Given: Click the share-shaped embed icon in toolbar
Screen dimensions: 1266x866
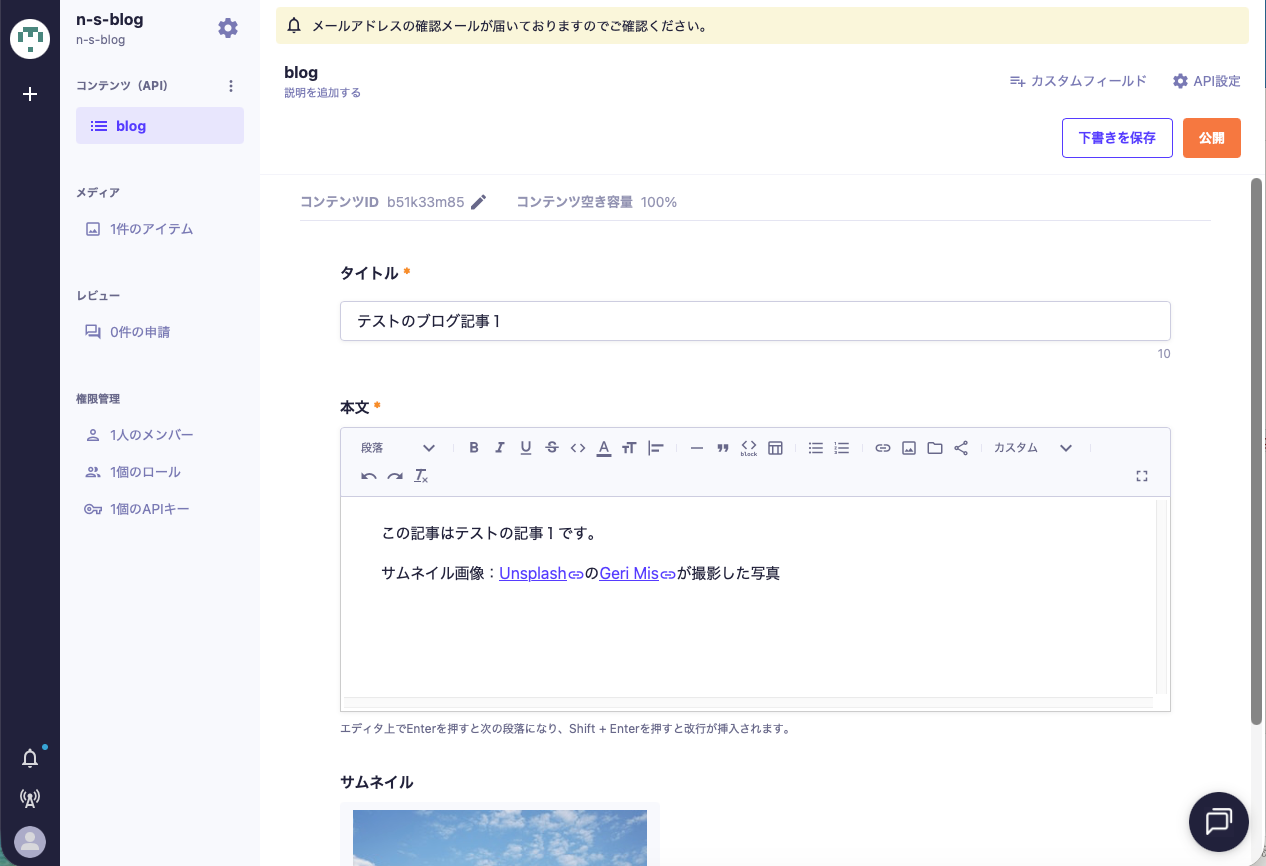Looking at the screenshot, I should [961, 448].
